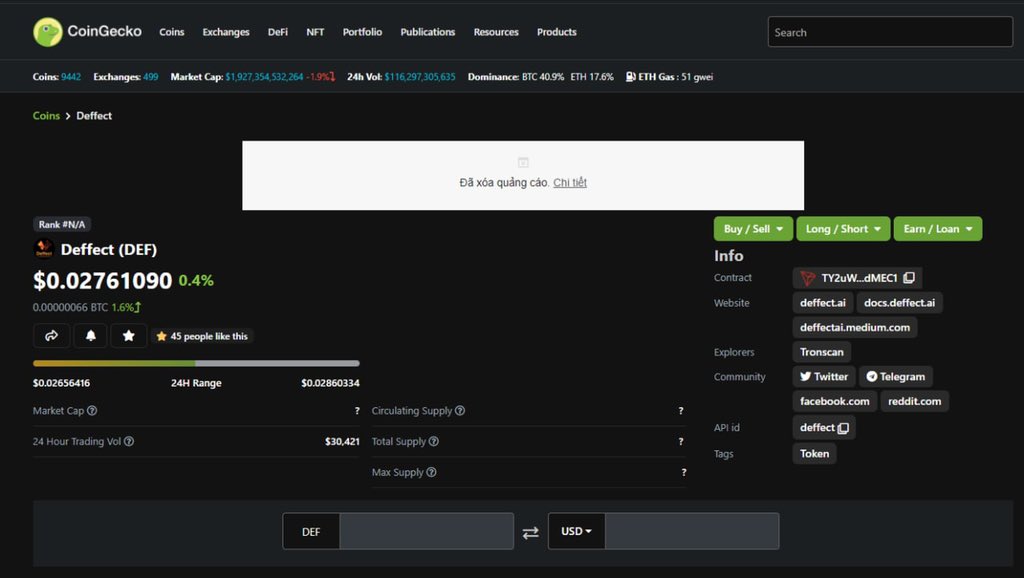The image size is (1024, 578).
Task: Click the Market Cap total value link
Action: pyautogui.click(x=264, y=77)
